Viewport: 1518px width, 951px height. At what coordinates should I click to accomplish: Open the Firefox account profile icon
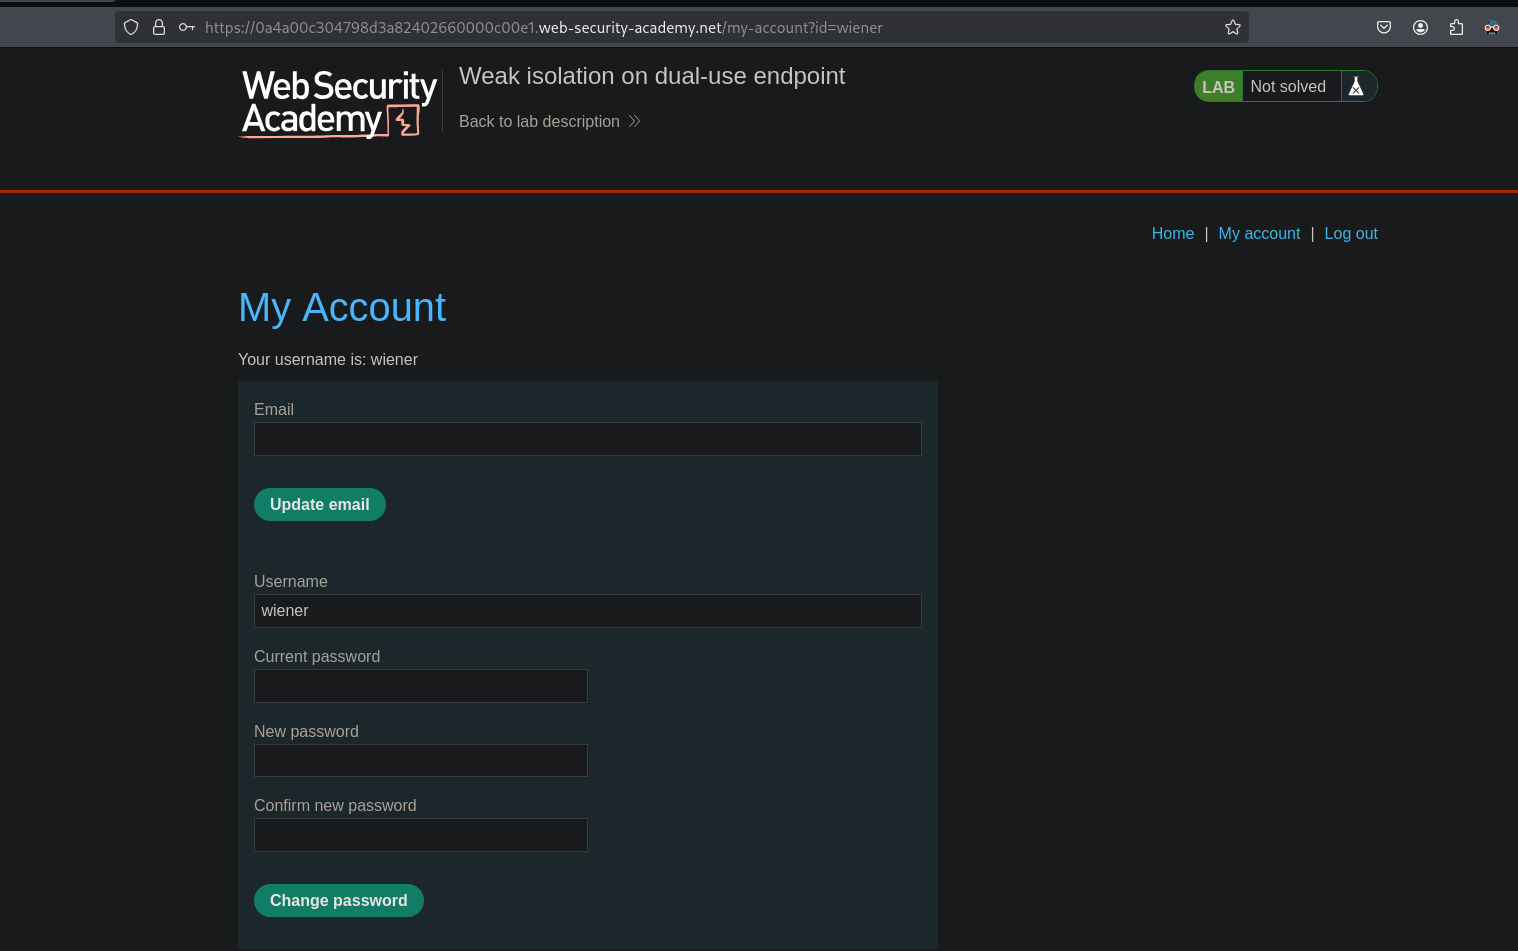pos(1420,27)
